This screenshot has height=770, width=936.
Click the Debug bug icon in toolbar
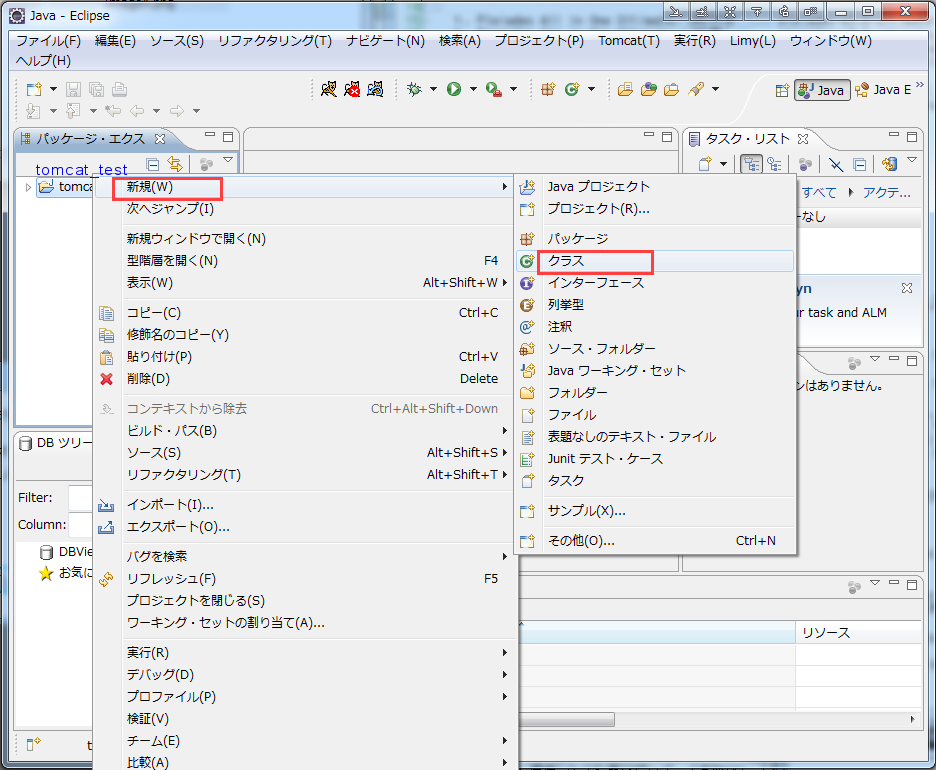coord(414,89)
